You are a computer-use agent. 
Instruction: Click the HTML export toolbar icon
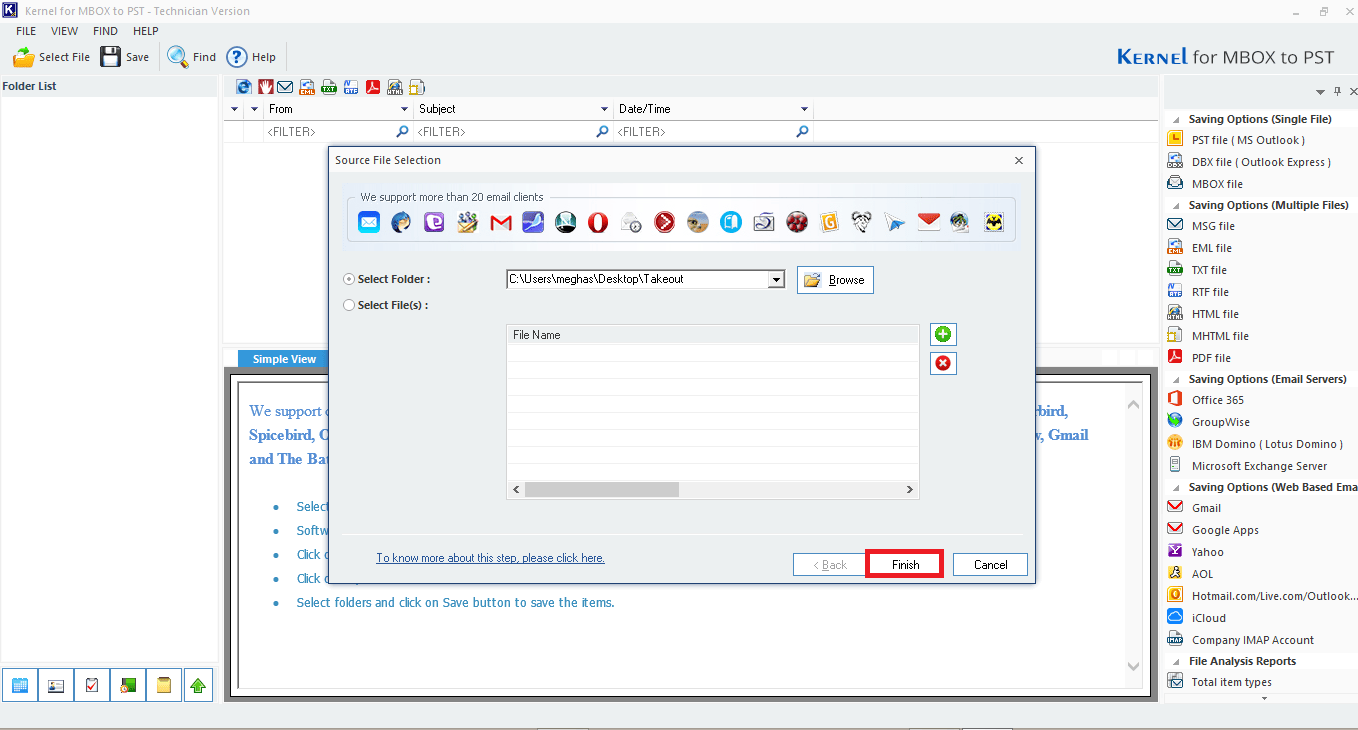pos(395,87)
